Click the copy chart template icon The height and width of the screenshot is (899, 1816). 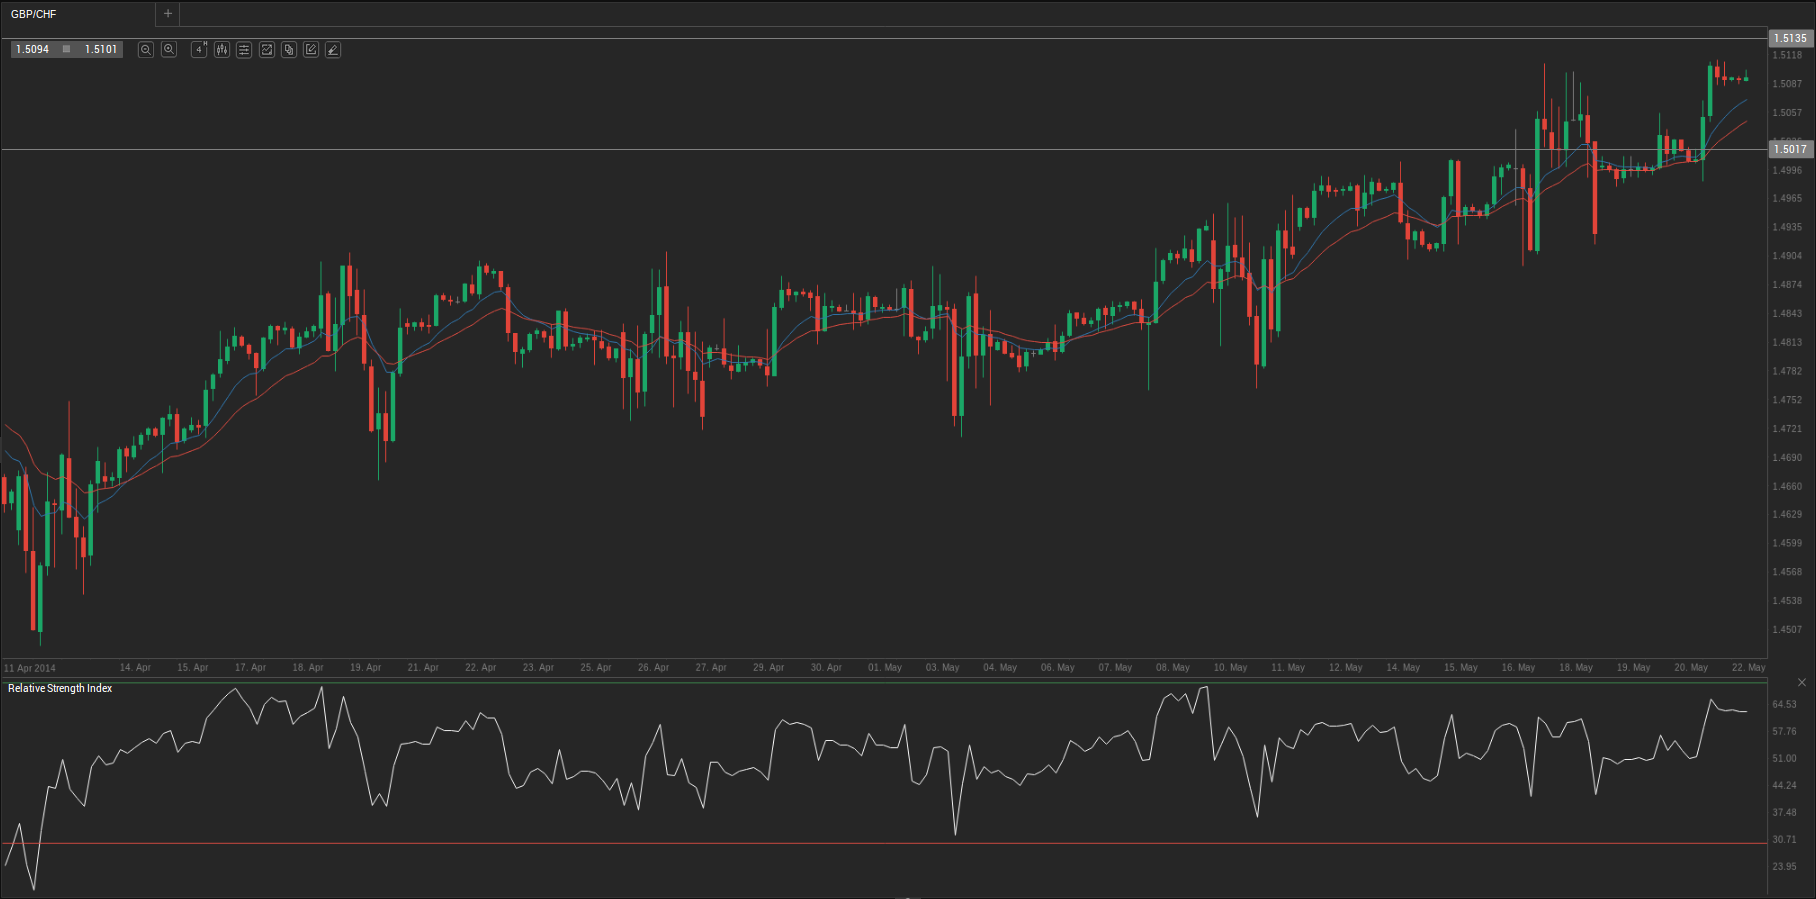[x=289, y=49]
